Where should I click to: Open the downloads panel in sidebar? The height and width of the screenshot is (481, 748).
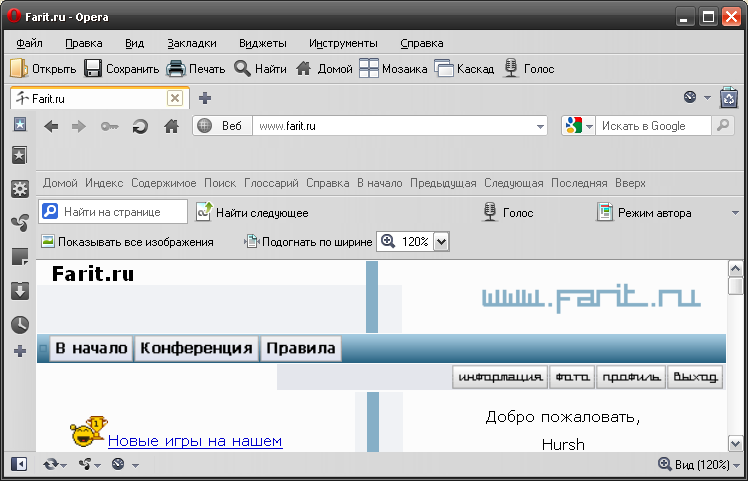pos(20,291)
